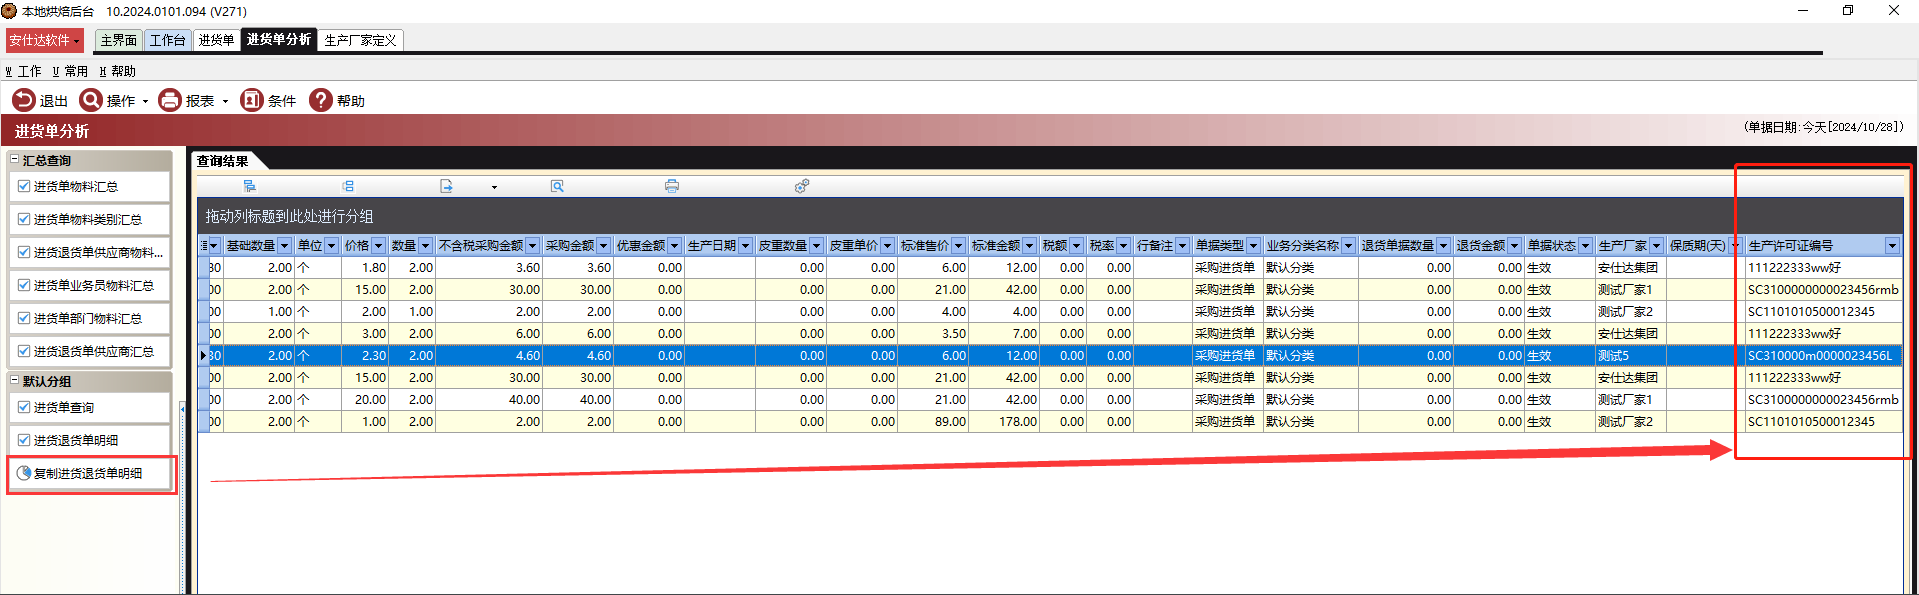Viewport: 1919px width, 595px height.
Task: Toggle 进货退货单供应商物料 checkbox
Action: [x=24, y=252]
